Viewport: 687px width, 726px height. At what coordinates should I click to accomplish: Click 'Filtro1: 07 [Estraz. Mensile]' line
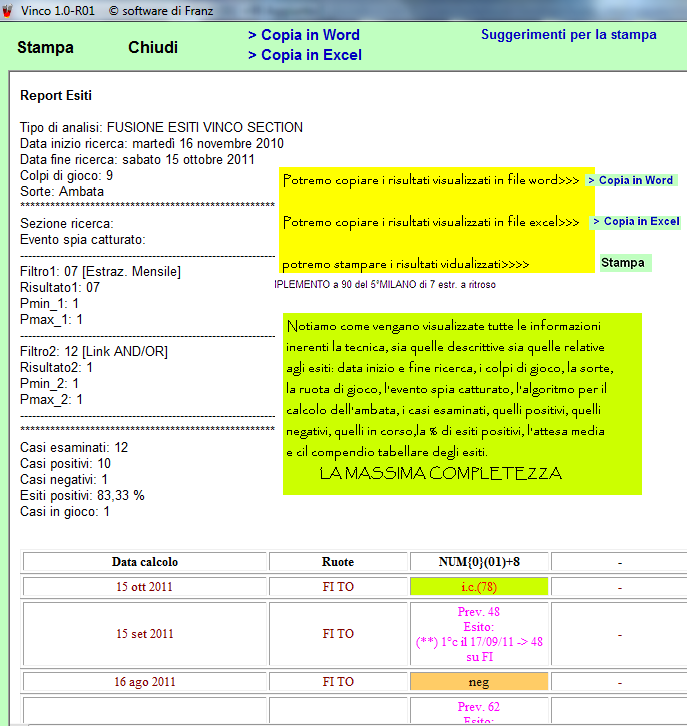pos(100,271)
